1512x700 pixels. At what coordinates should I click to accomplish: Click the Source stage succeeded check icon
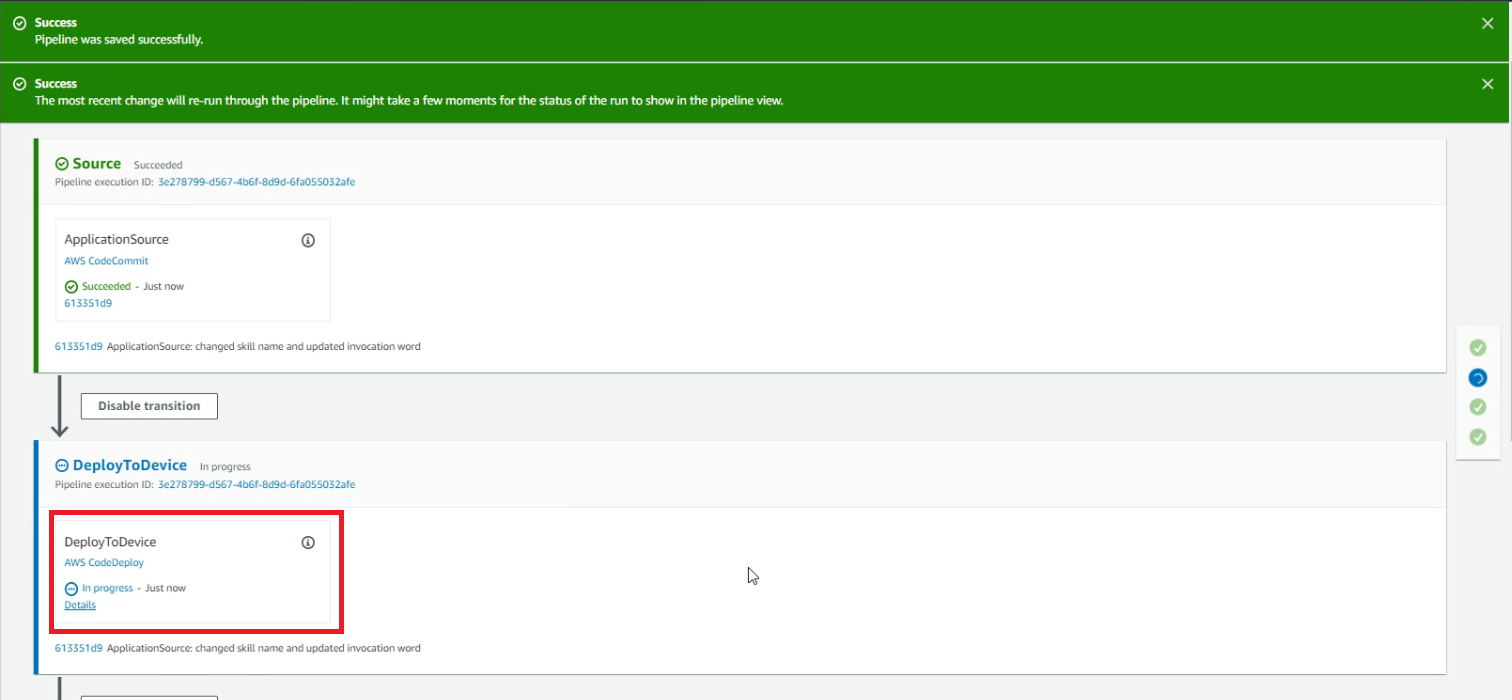[x=62, y=164]
